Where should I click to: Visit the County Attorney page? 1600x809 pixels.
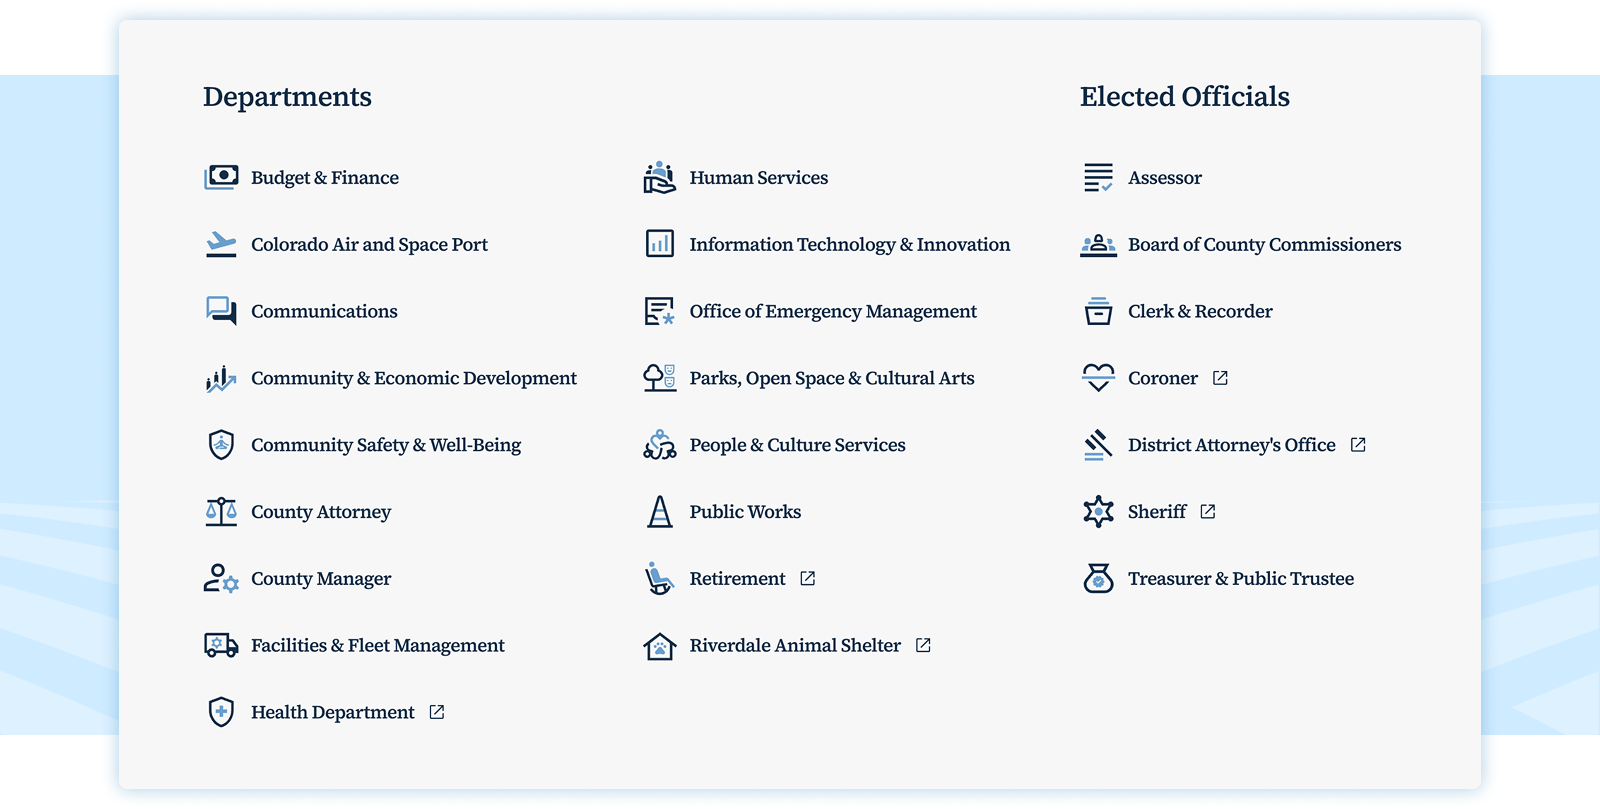tap(321, 512)
